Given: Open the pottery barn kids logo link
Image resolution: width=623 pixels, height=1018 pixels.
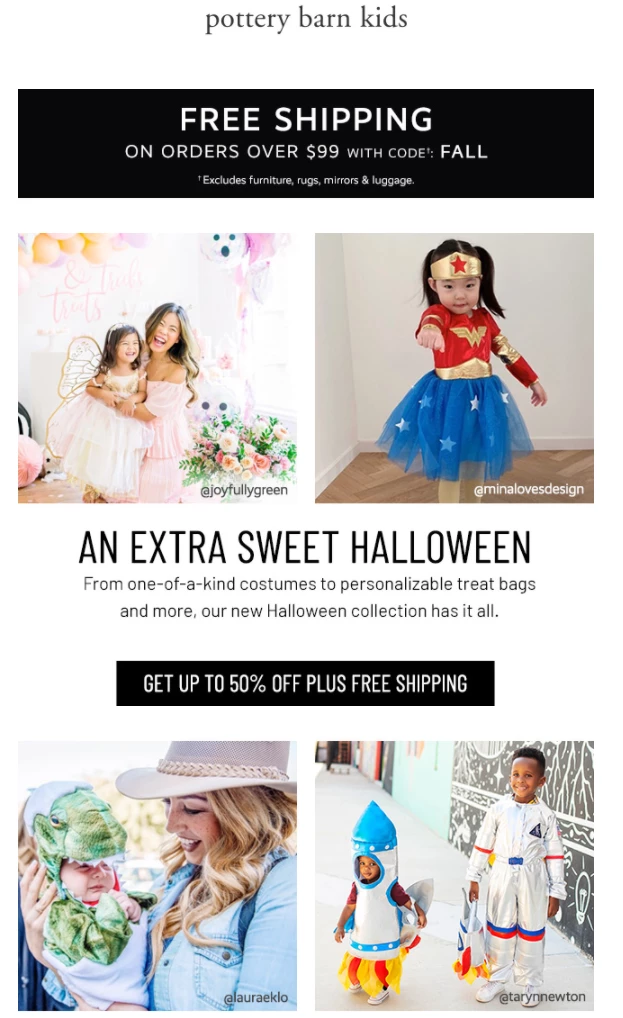Looking at the screenshot, I should pyautogui.click(x=306, y=18).
